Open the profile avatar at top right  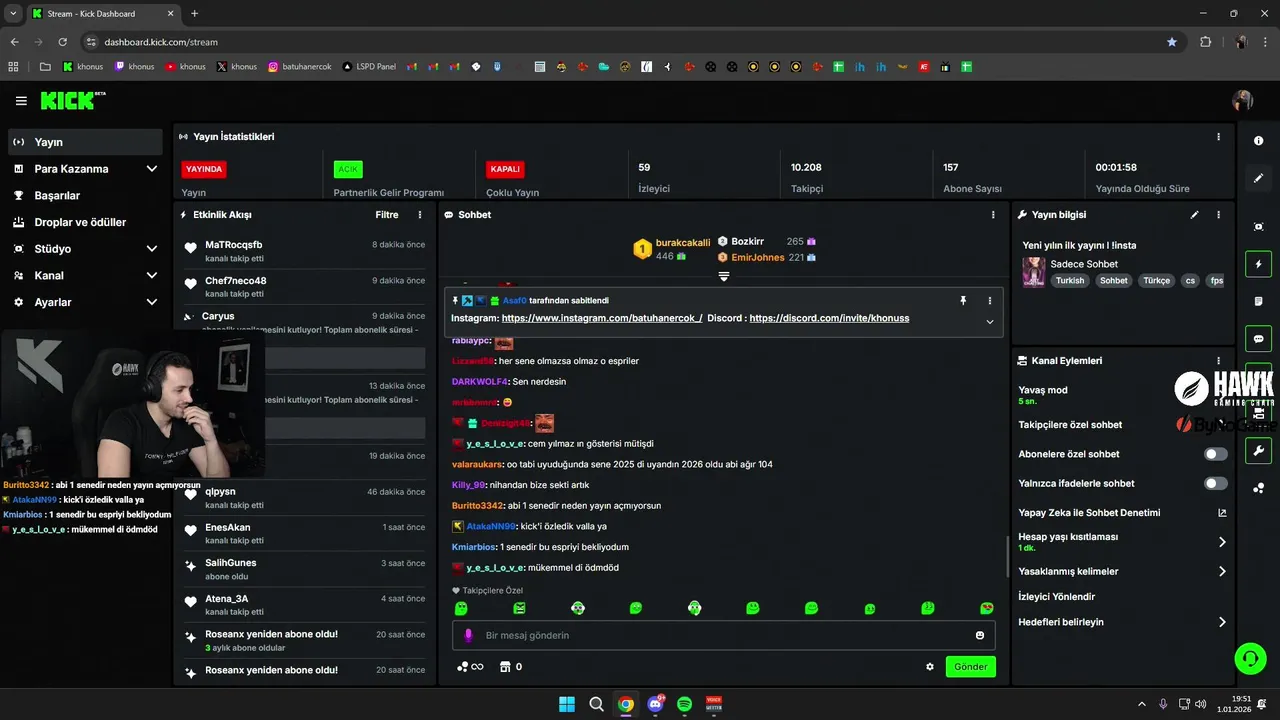point(1243,101)
